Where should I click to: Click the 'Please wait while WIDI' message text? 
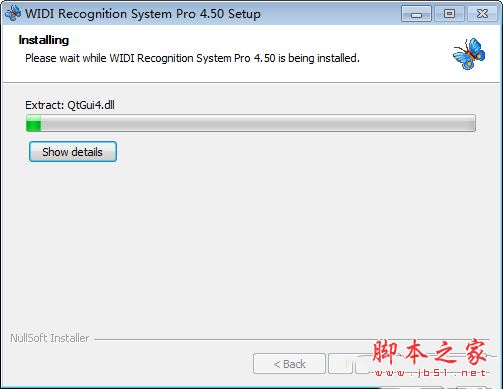[x=192, y=58]
